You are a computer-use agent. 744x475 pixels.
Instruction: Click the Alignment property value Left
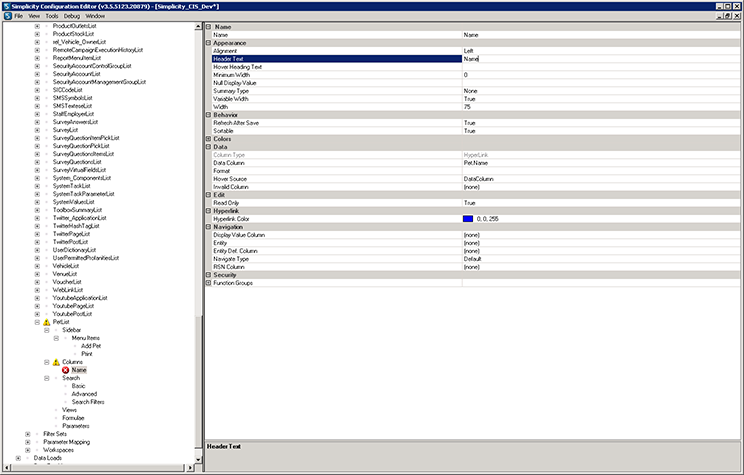601,51
